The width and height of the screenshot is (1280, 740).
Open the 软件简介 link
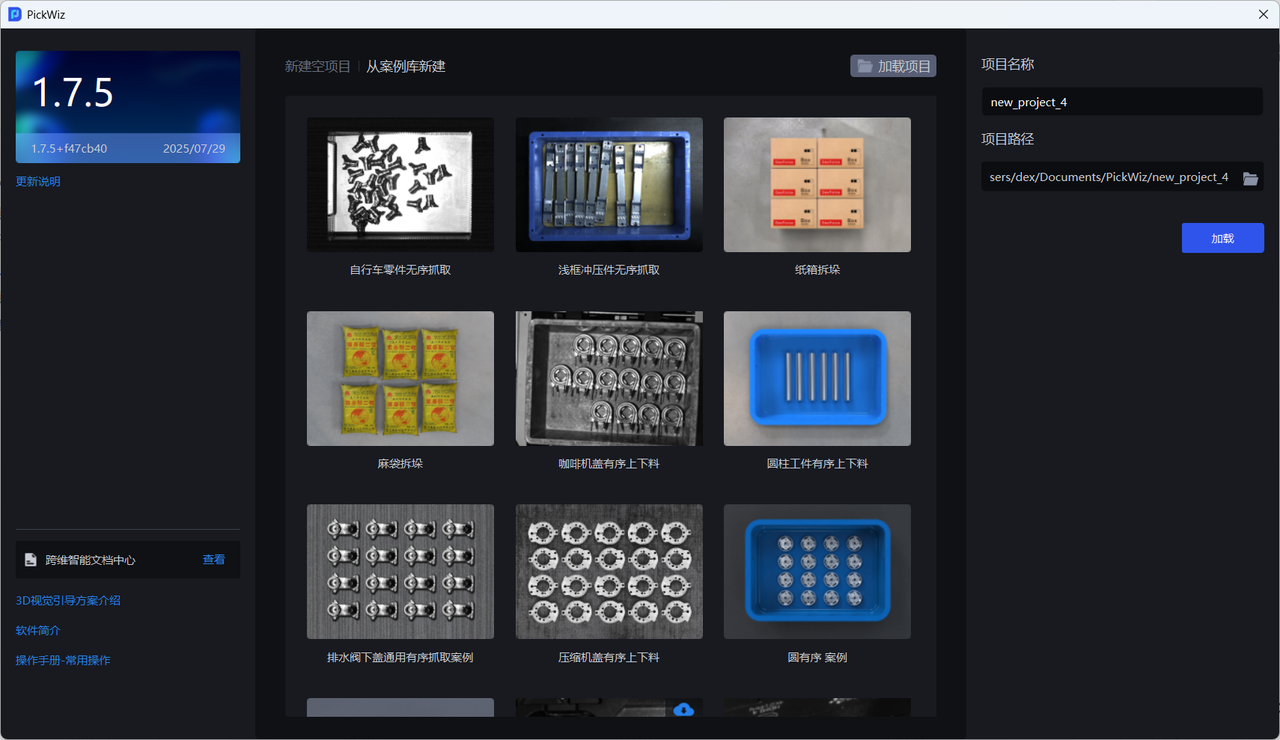(x=38, y=631)
